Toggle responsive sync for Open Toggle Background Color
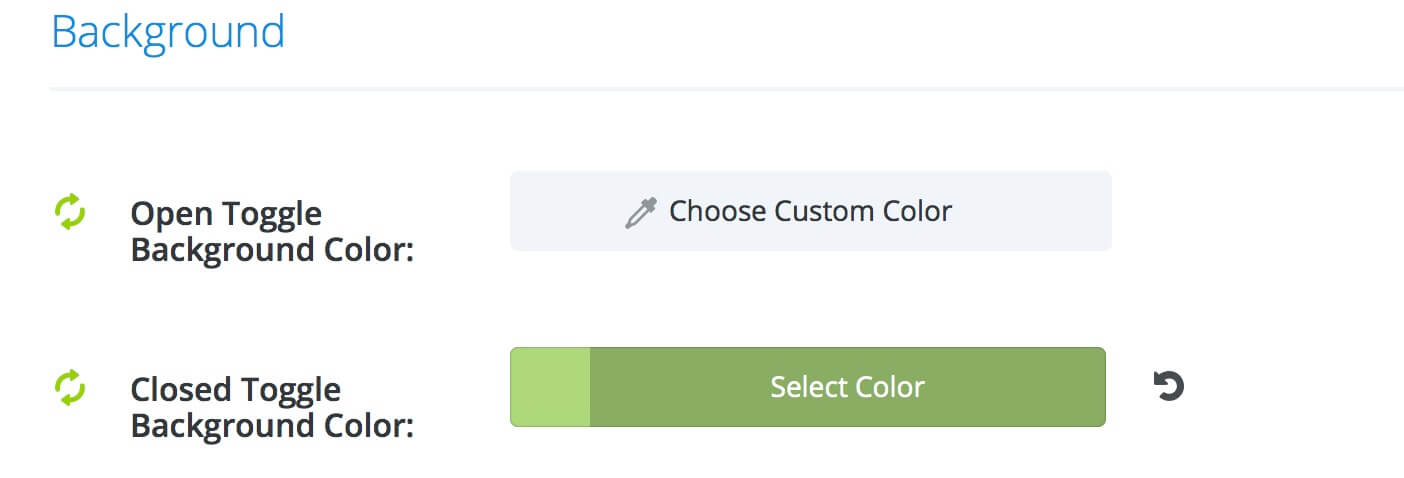 click(x=70, y=212)
